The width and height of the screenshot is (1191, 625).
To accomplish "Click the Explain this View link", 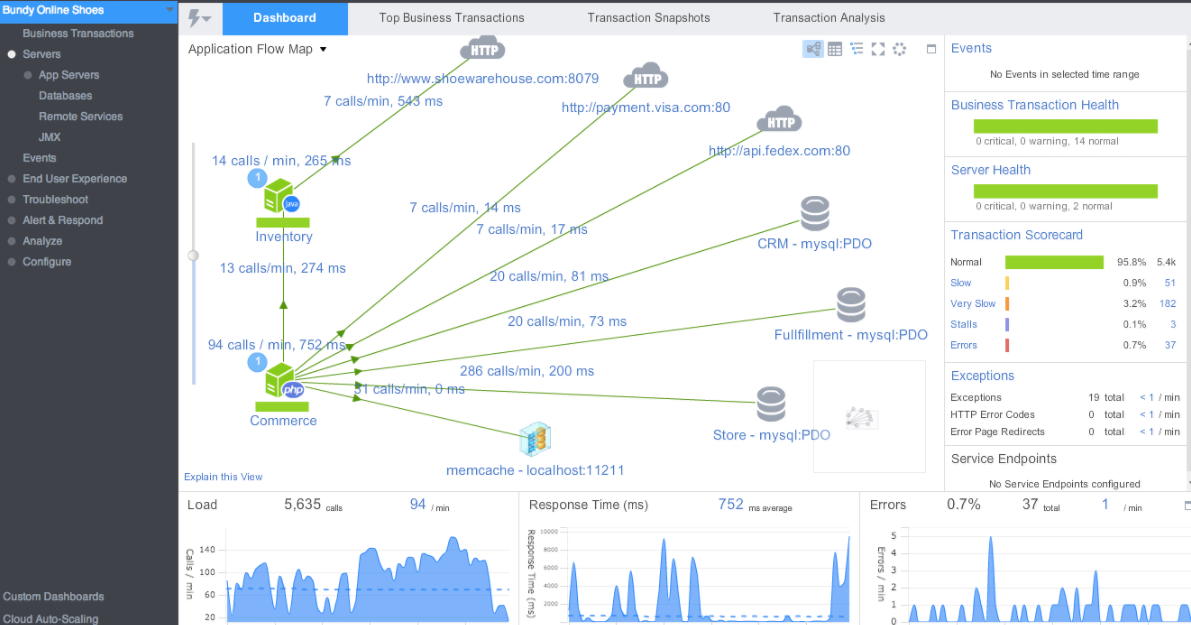I will [x=223, y=477].
